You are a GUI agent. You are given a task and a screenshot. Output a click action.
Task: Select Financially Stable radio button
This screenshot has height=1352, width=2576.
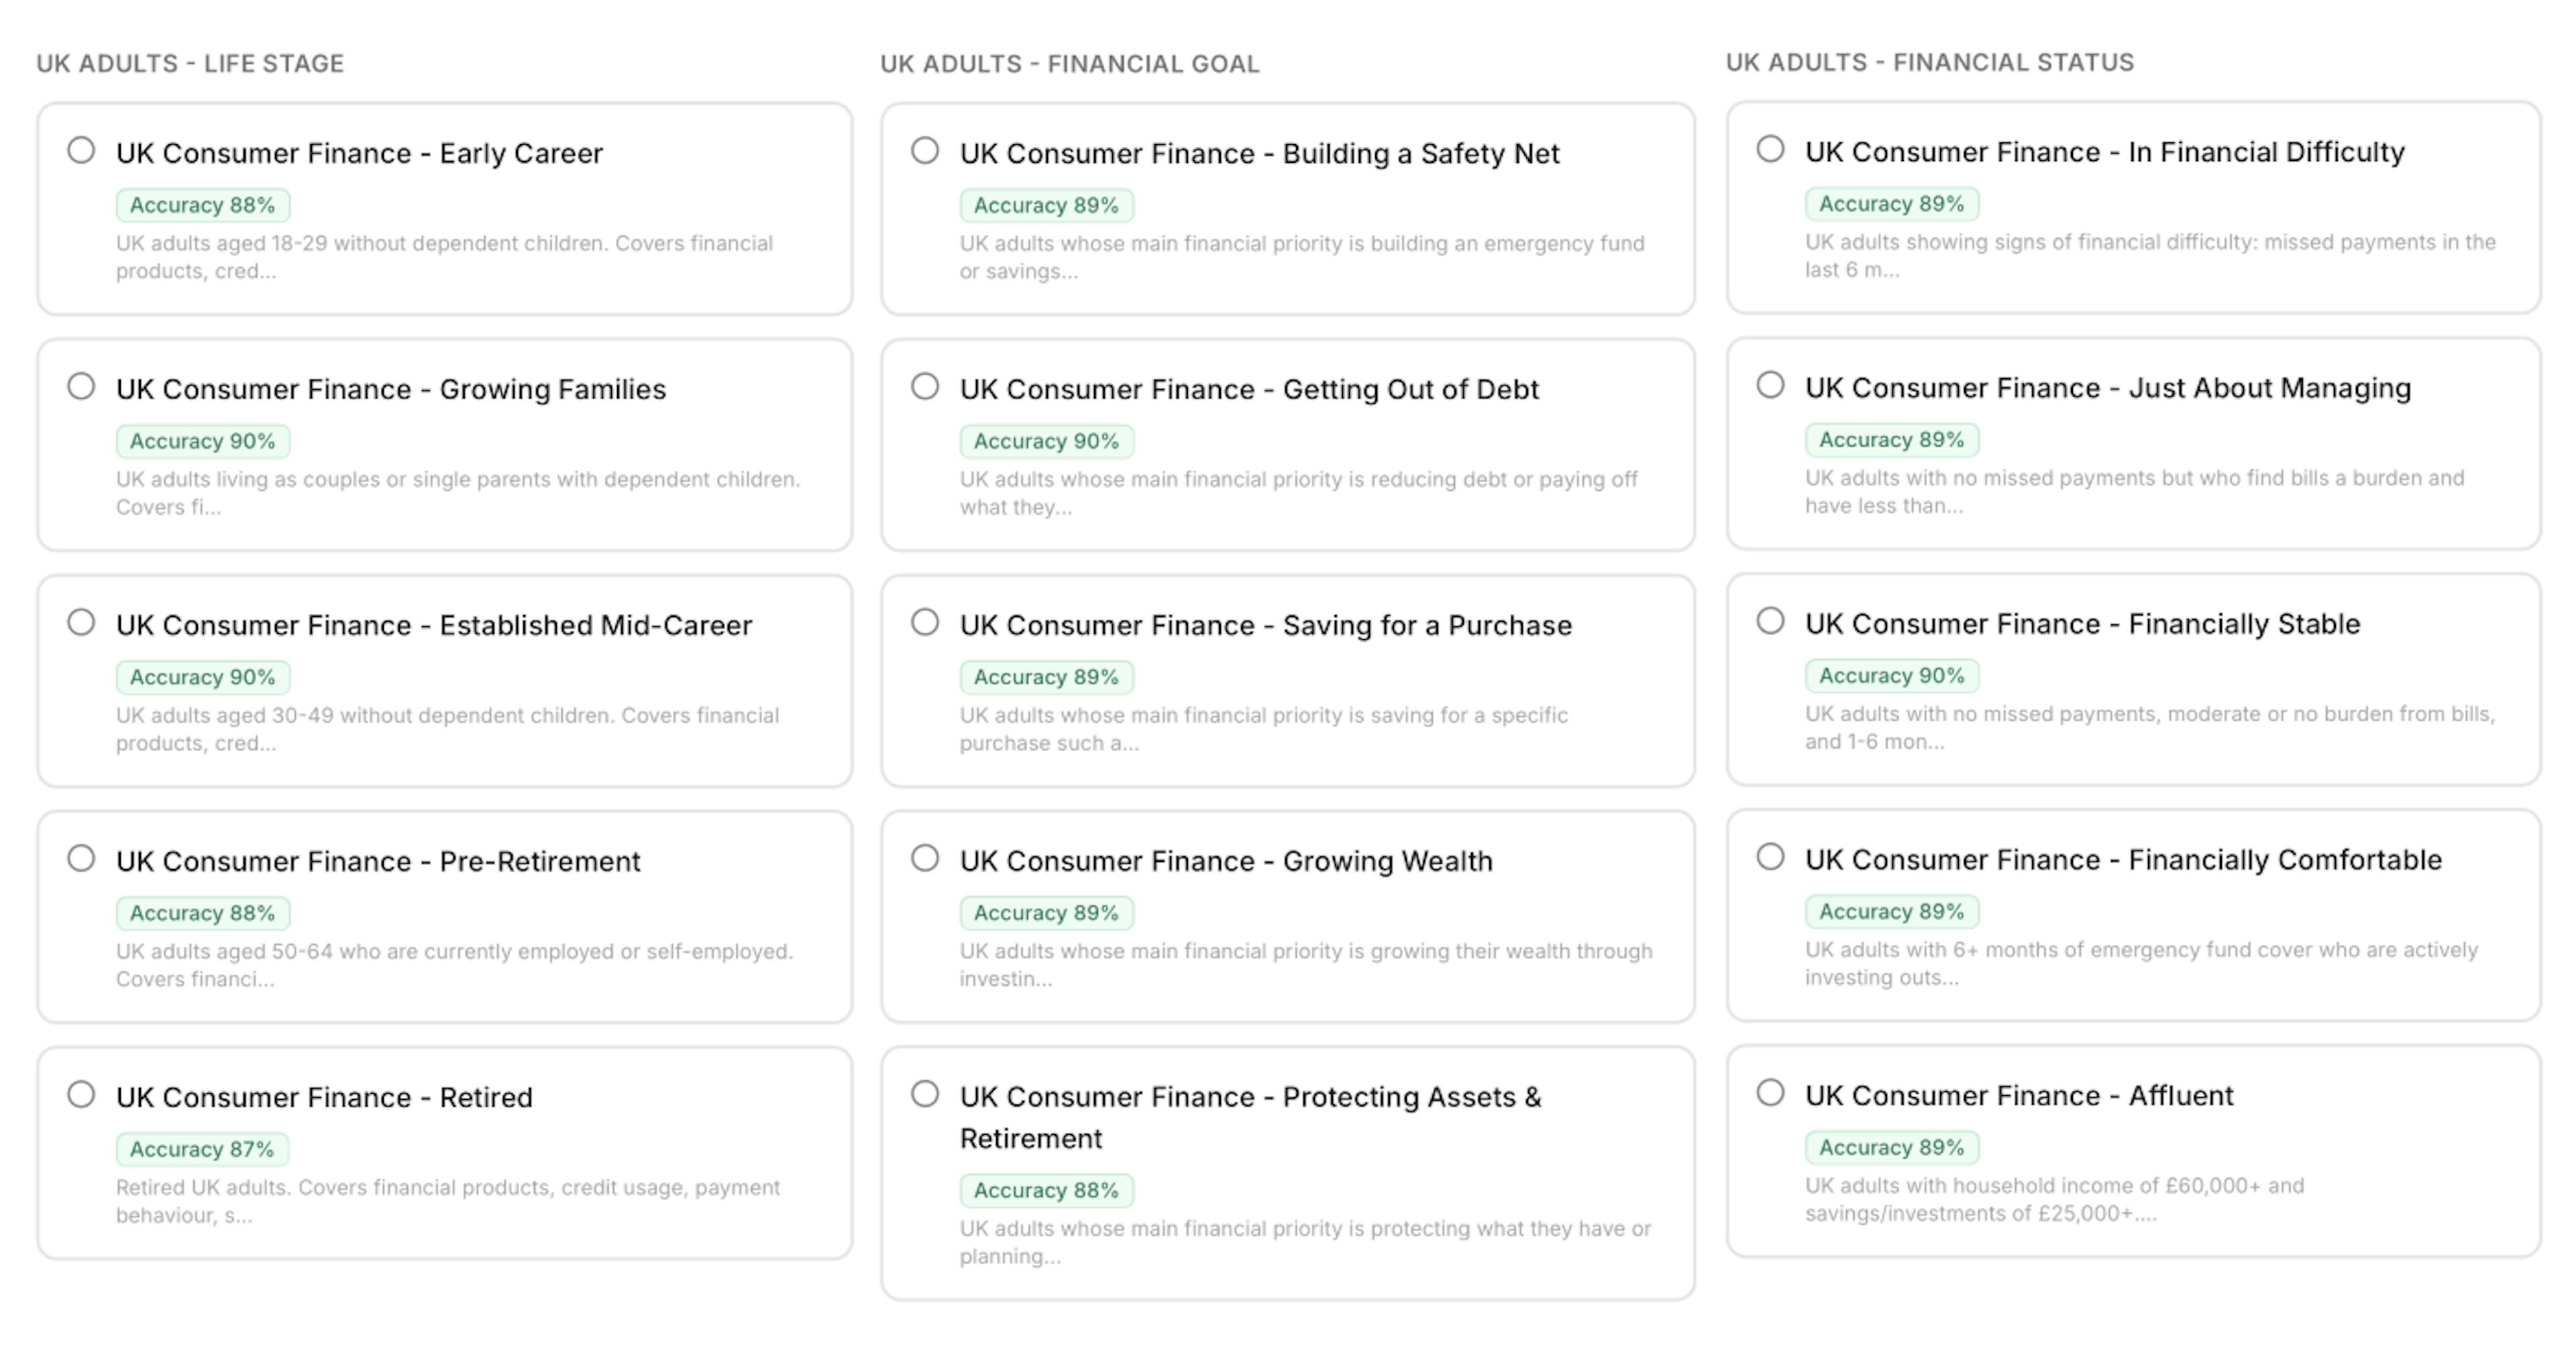[x=1770, y=621]
